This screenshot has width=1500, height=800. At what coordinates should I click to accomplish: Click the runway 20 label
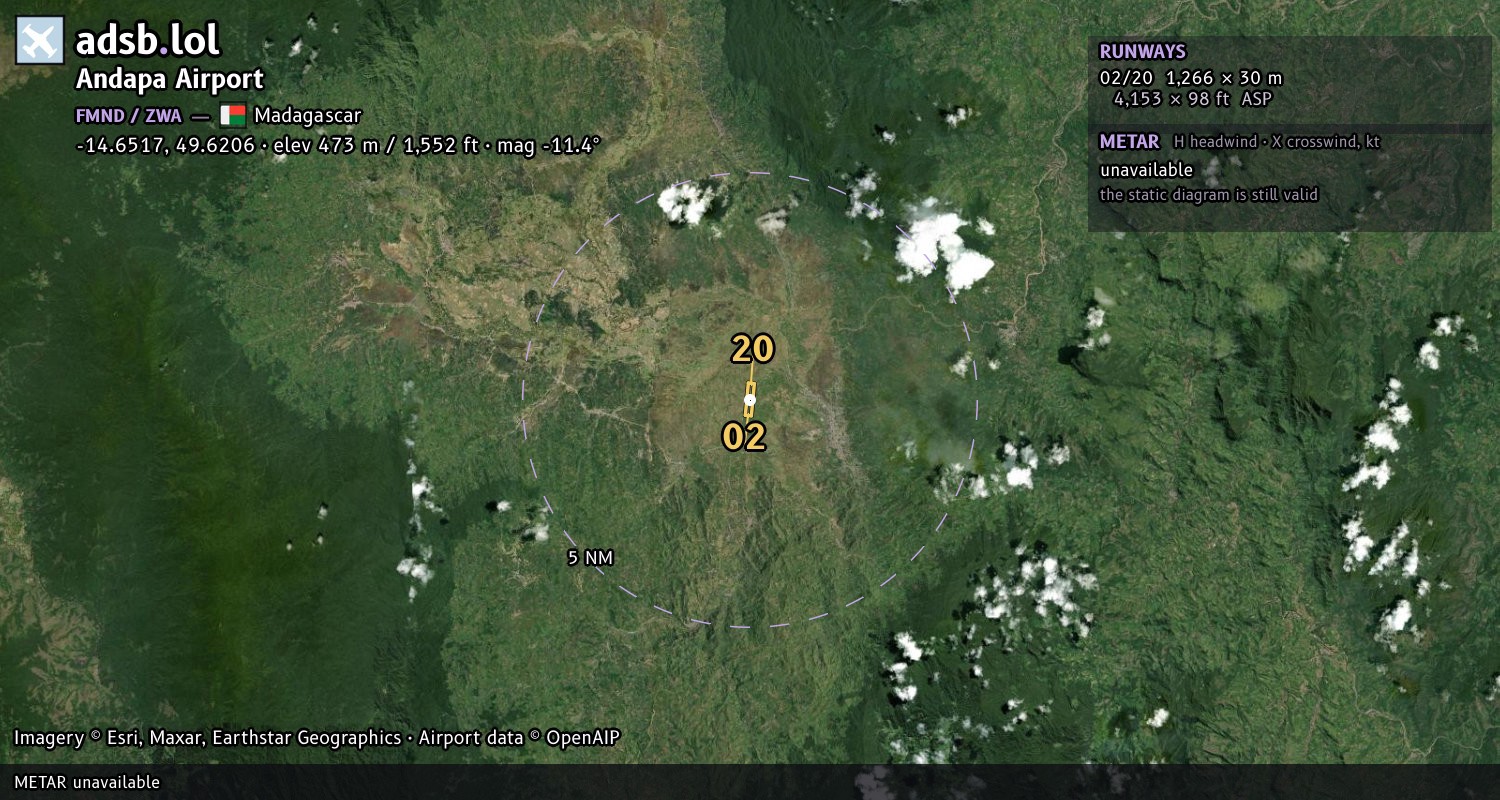pyautogui.click(x=752, y=349)
